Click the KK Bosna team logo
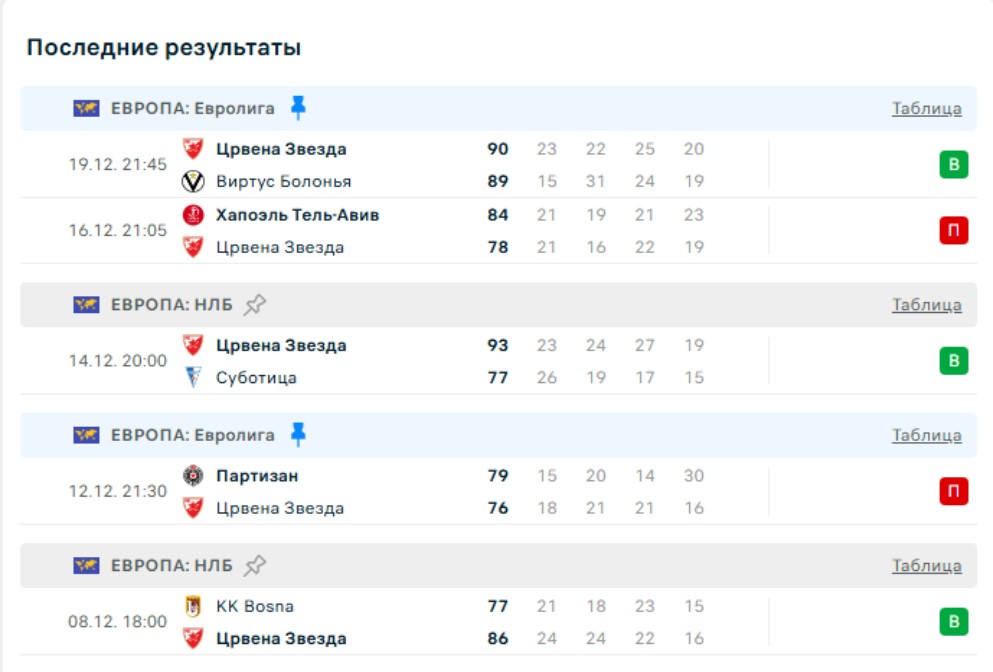The height and width of the screenshot is (672, 993). tap(193, 606)
